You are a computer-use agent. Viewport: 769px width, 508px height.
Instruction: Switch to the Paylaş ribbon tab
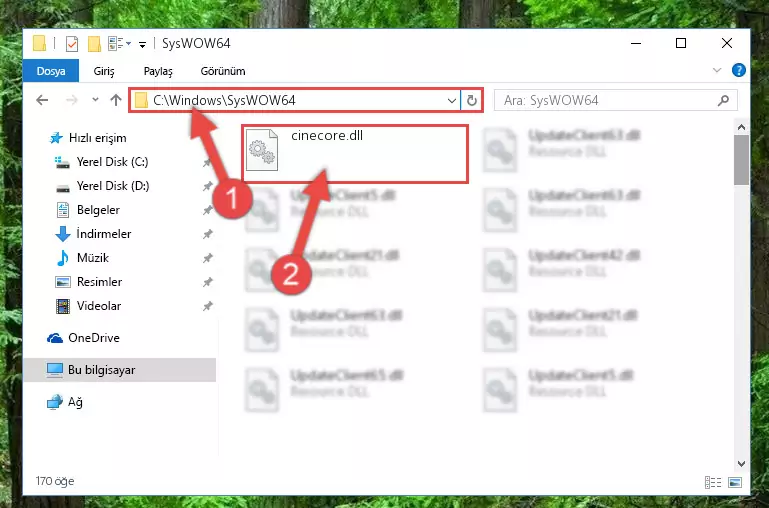[158, 71]
